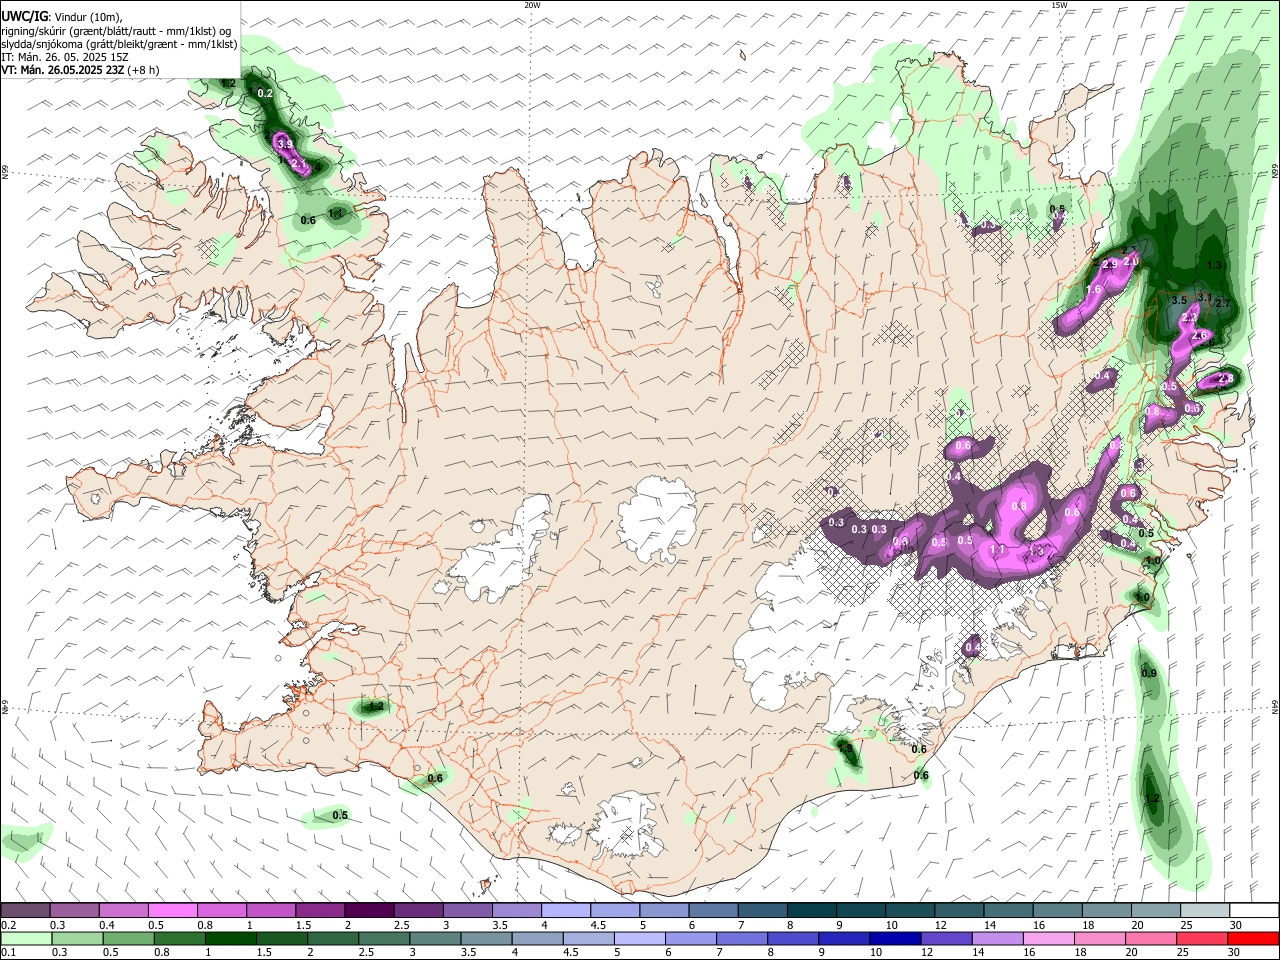Pick bright red swatch after 30 in lower row

(x=1255, y=939)
